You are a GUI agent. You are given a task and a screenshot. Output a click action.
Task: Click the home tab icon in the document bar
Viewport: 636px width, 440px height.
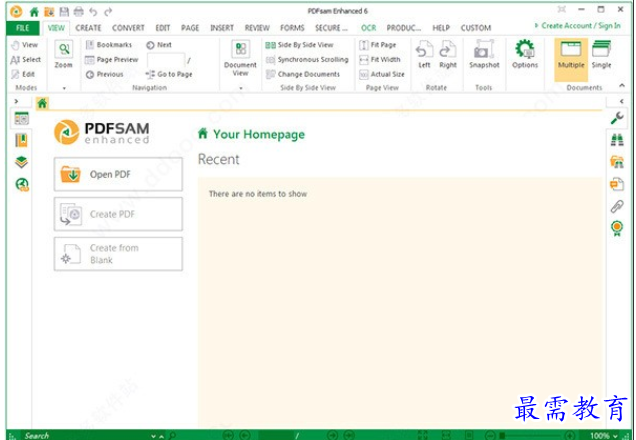[42, 103]
